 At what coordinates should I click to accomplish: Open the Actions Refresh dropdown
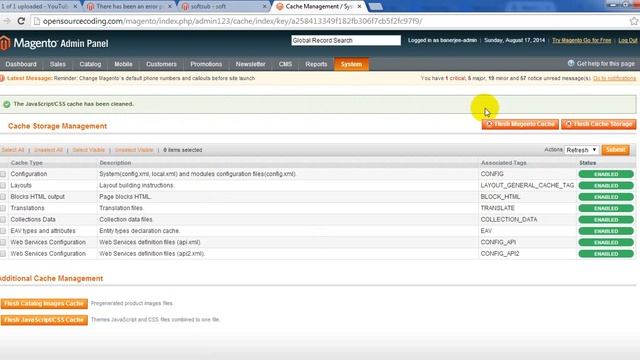[582, 150]
